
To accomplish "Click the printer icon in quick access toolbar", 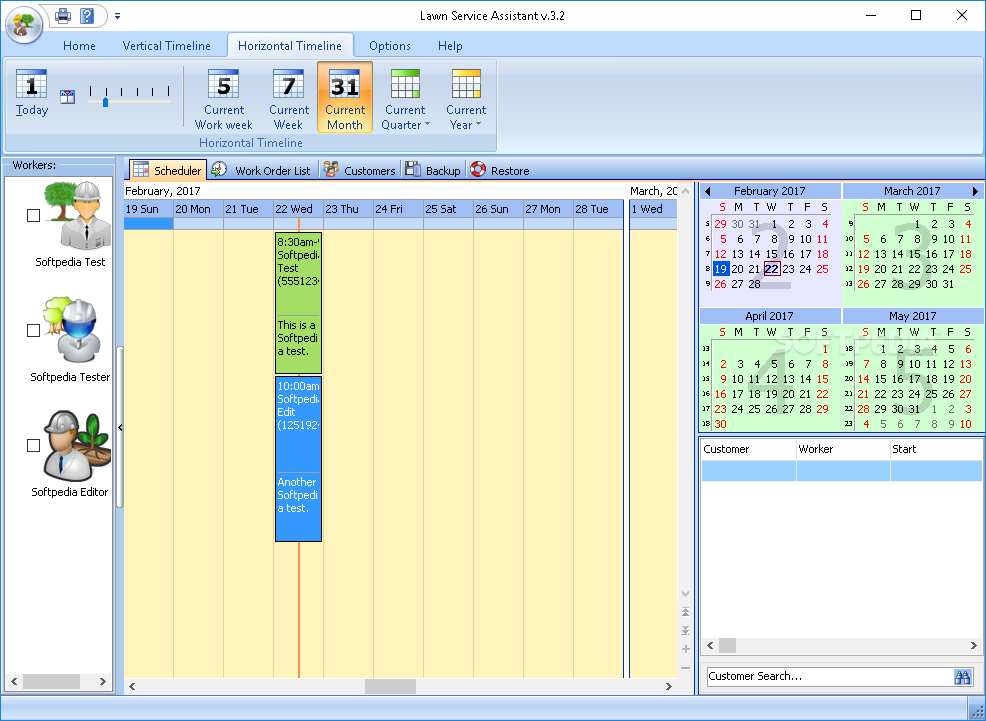I will click(63, 15).
